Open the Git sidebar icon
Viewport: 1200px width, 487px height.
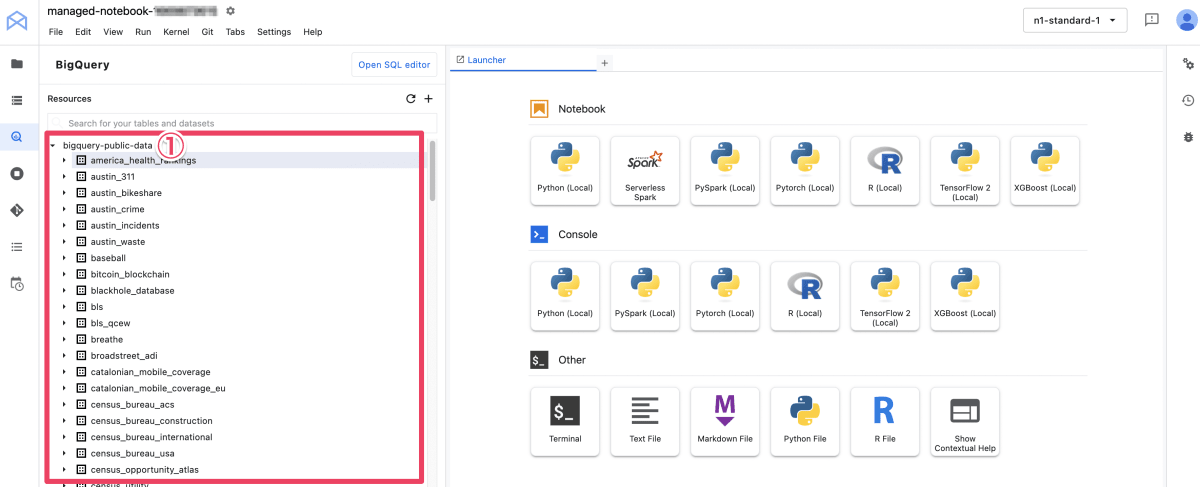pyautogui.click(x=17, y=210)
